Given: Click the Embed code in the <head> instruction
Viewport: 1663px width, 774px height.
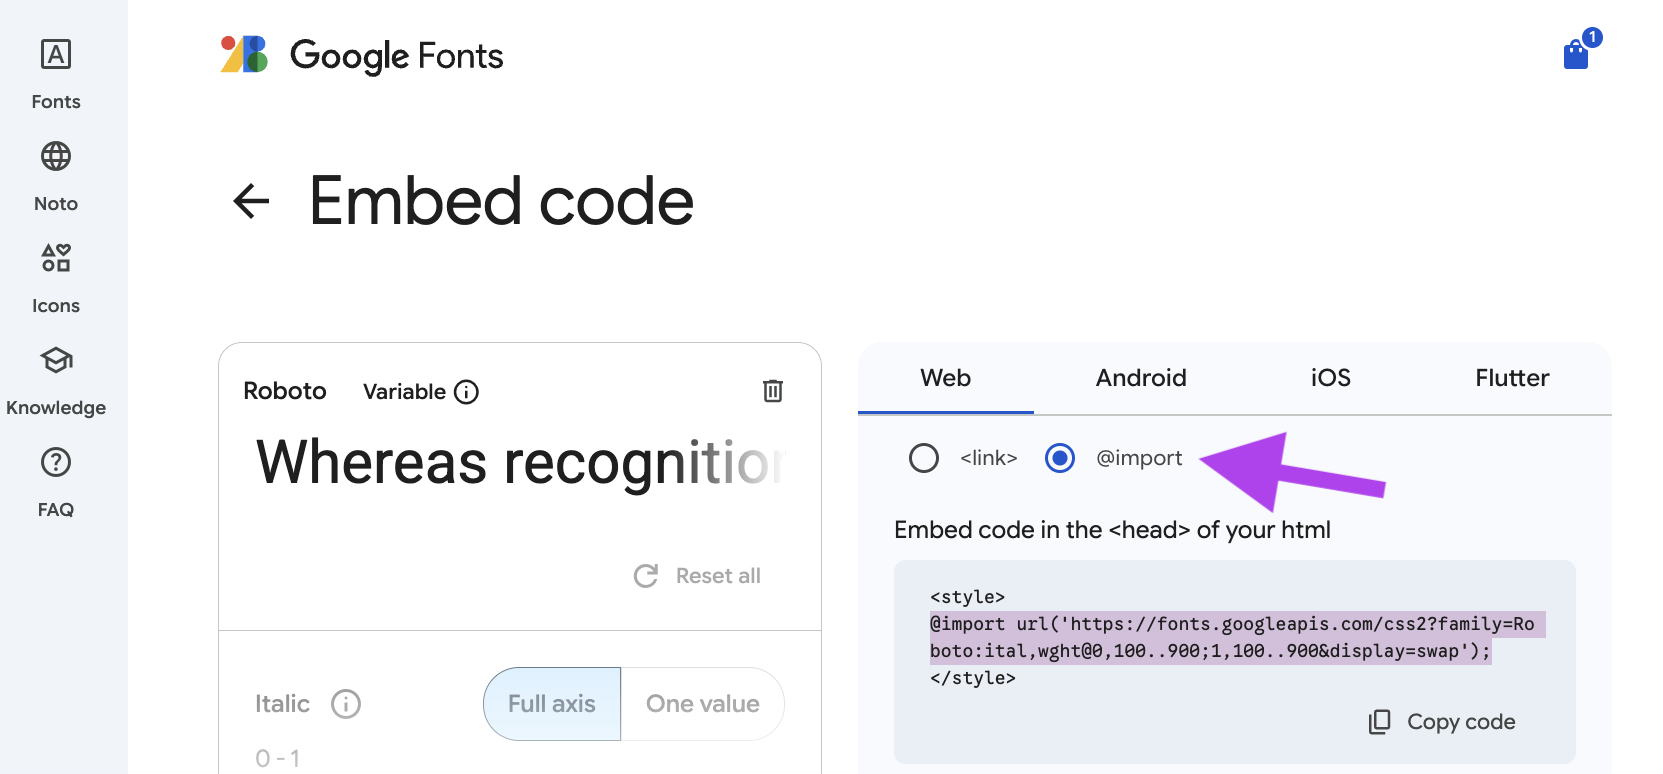Looking at the screenshot, I should [1112, 530].
